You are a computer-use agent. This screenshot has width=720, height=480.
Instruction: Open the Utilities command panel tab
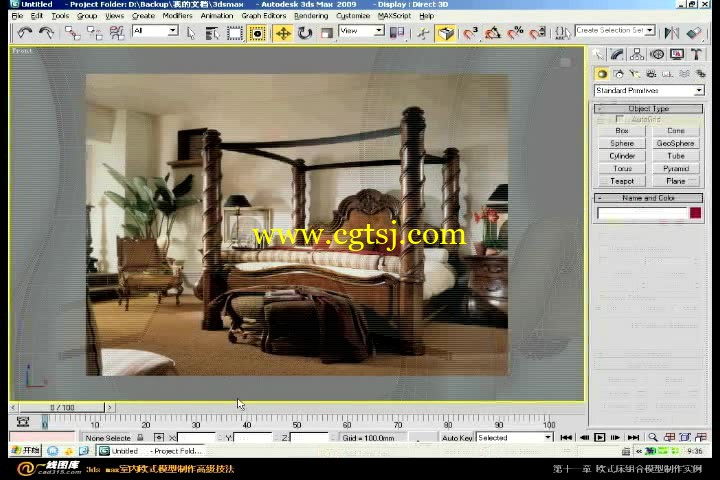coord(697,54)
